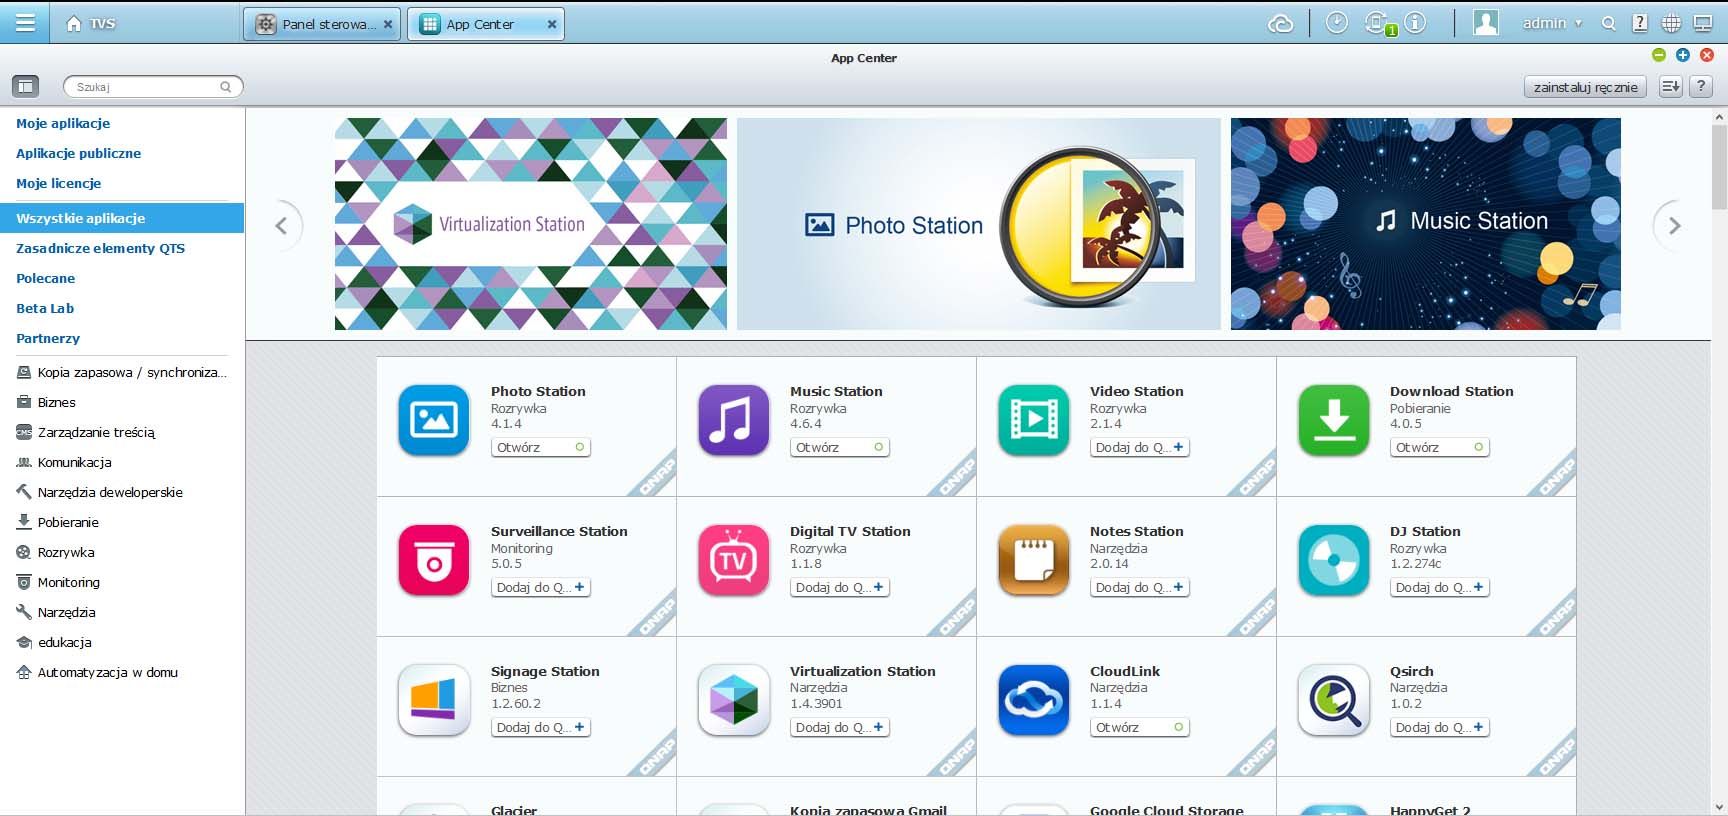Click the Digital TV Station app icon

point(734,560)
